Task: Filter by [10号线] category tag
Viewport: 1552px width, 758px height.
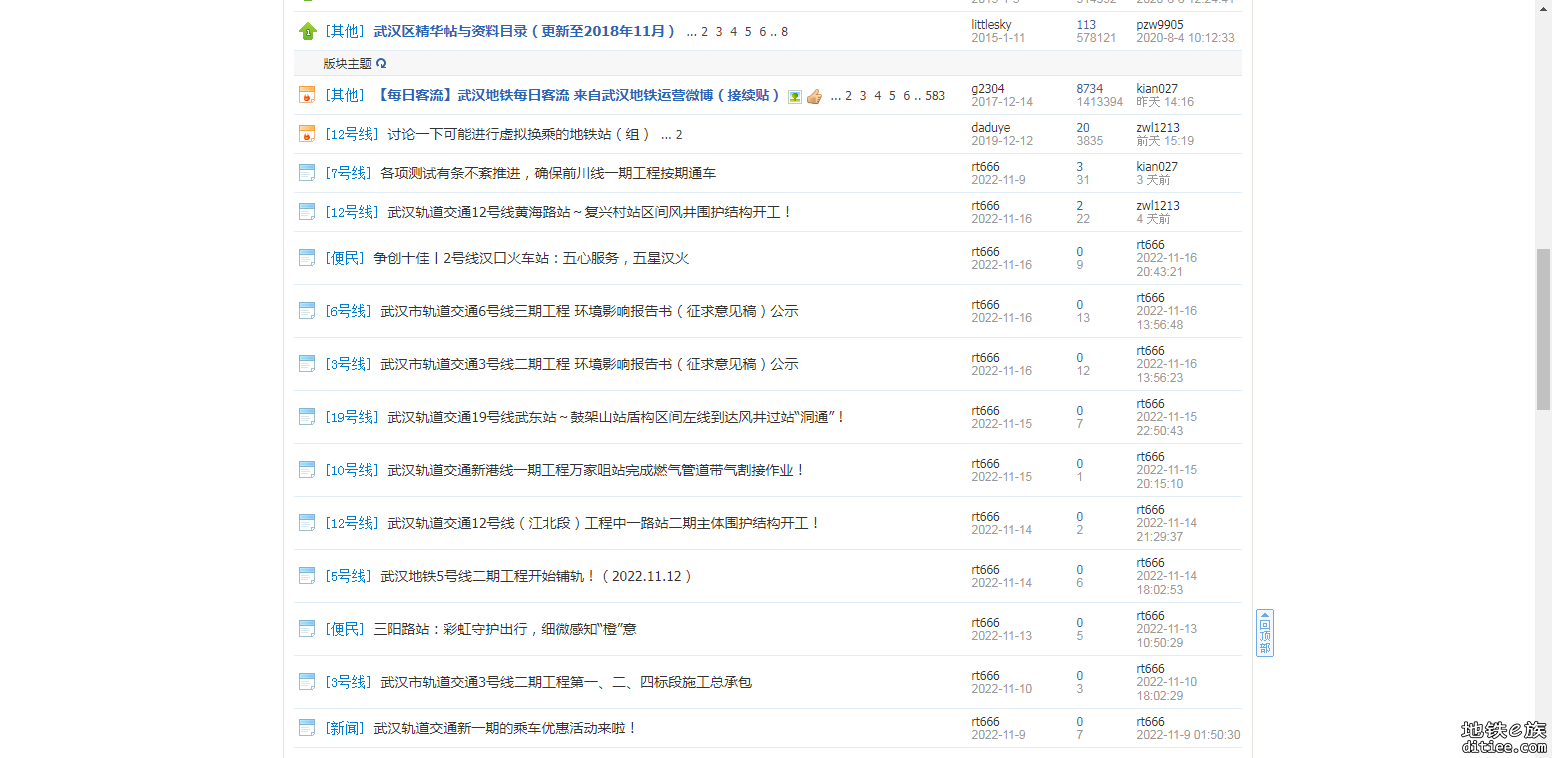Action: pos(352,470)
